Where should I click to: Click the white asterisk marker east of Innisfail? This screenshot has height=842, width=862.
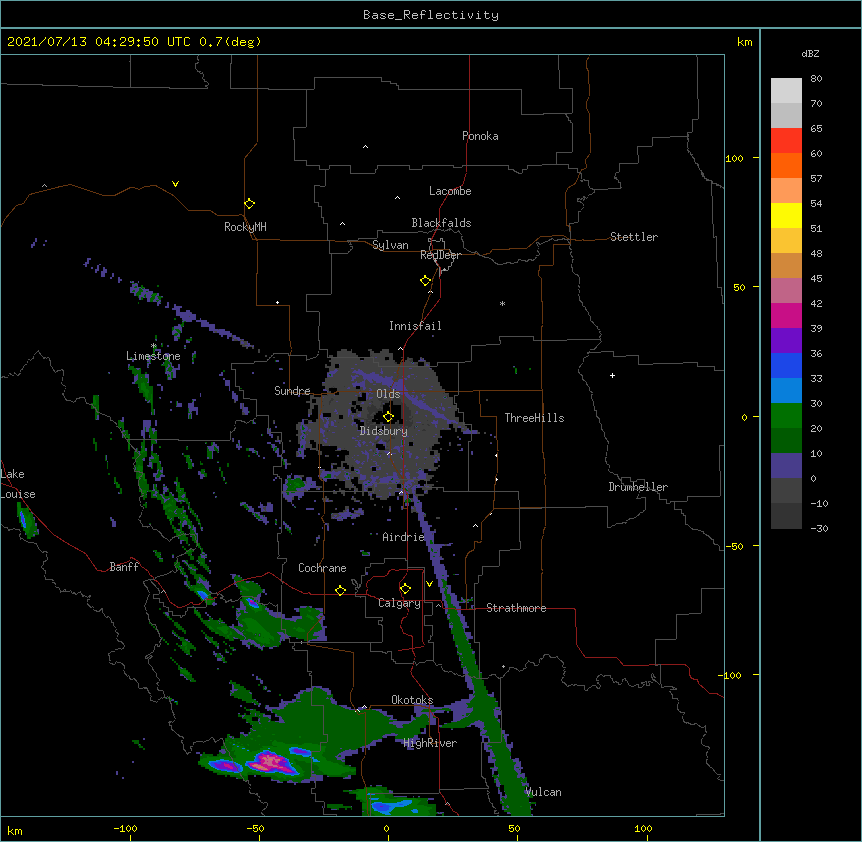tap(502, 303)
